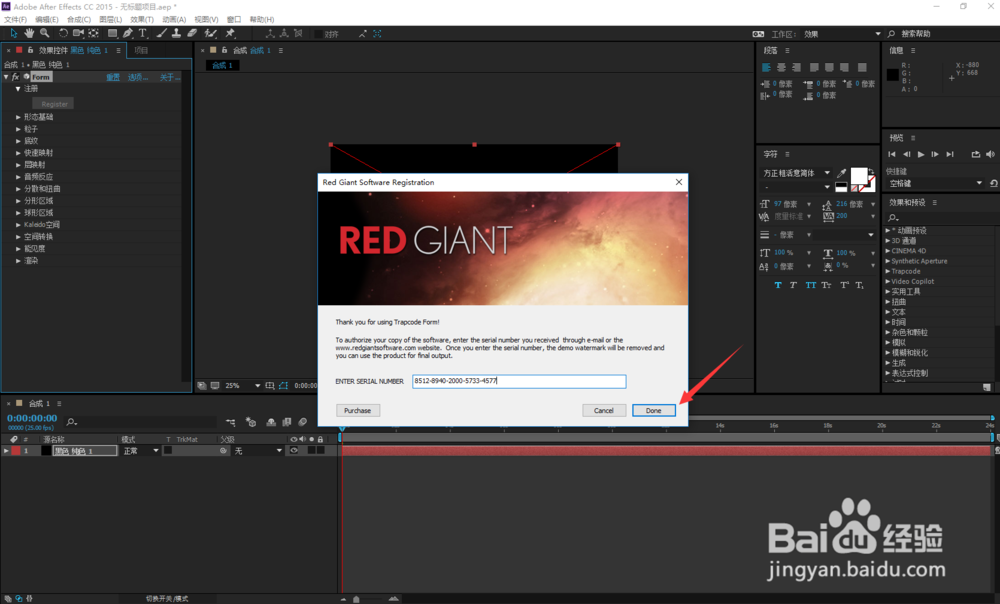Select the Hand tool in toolbar

point(29,33)
